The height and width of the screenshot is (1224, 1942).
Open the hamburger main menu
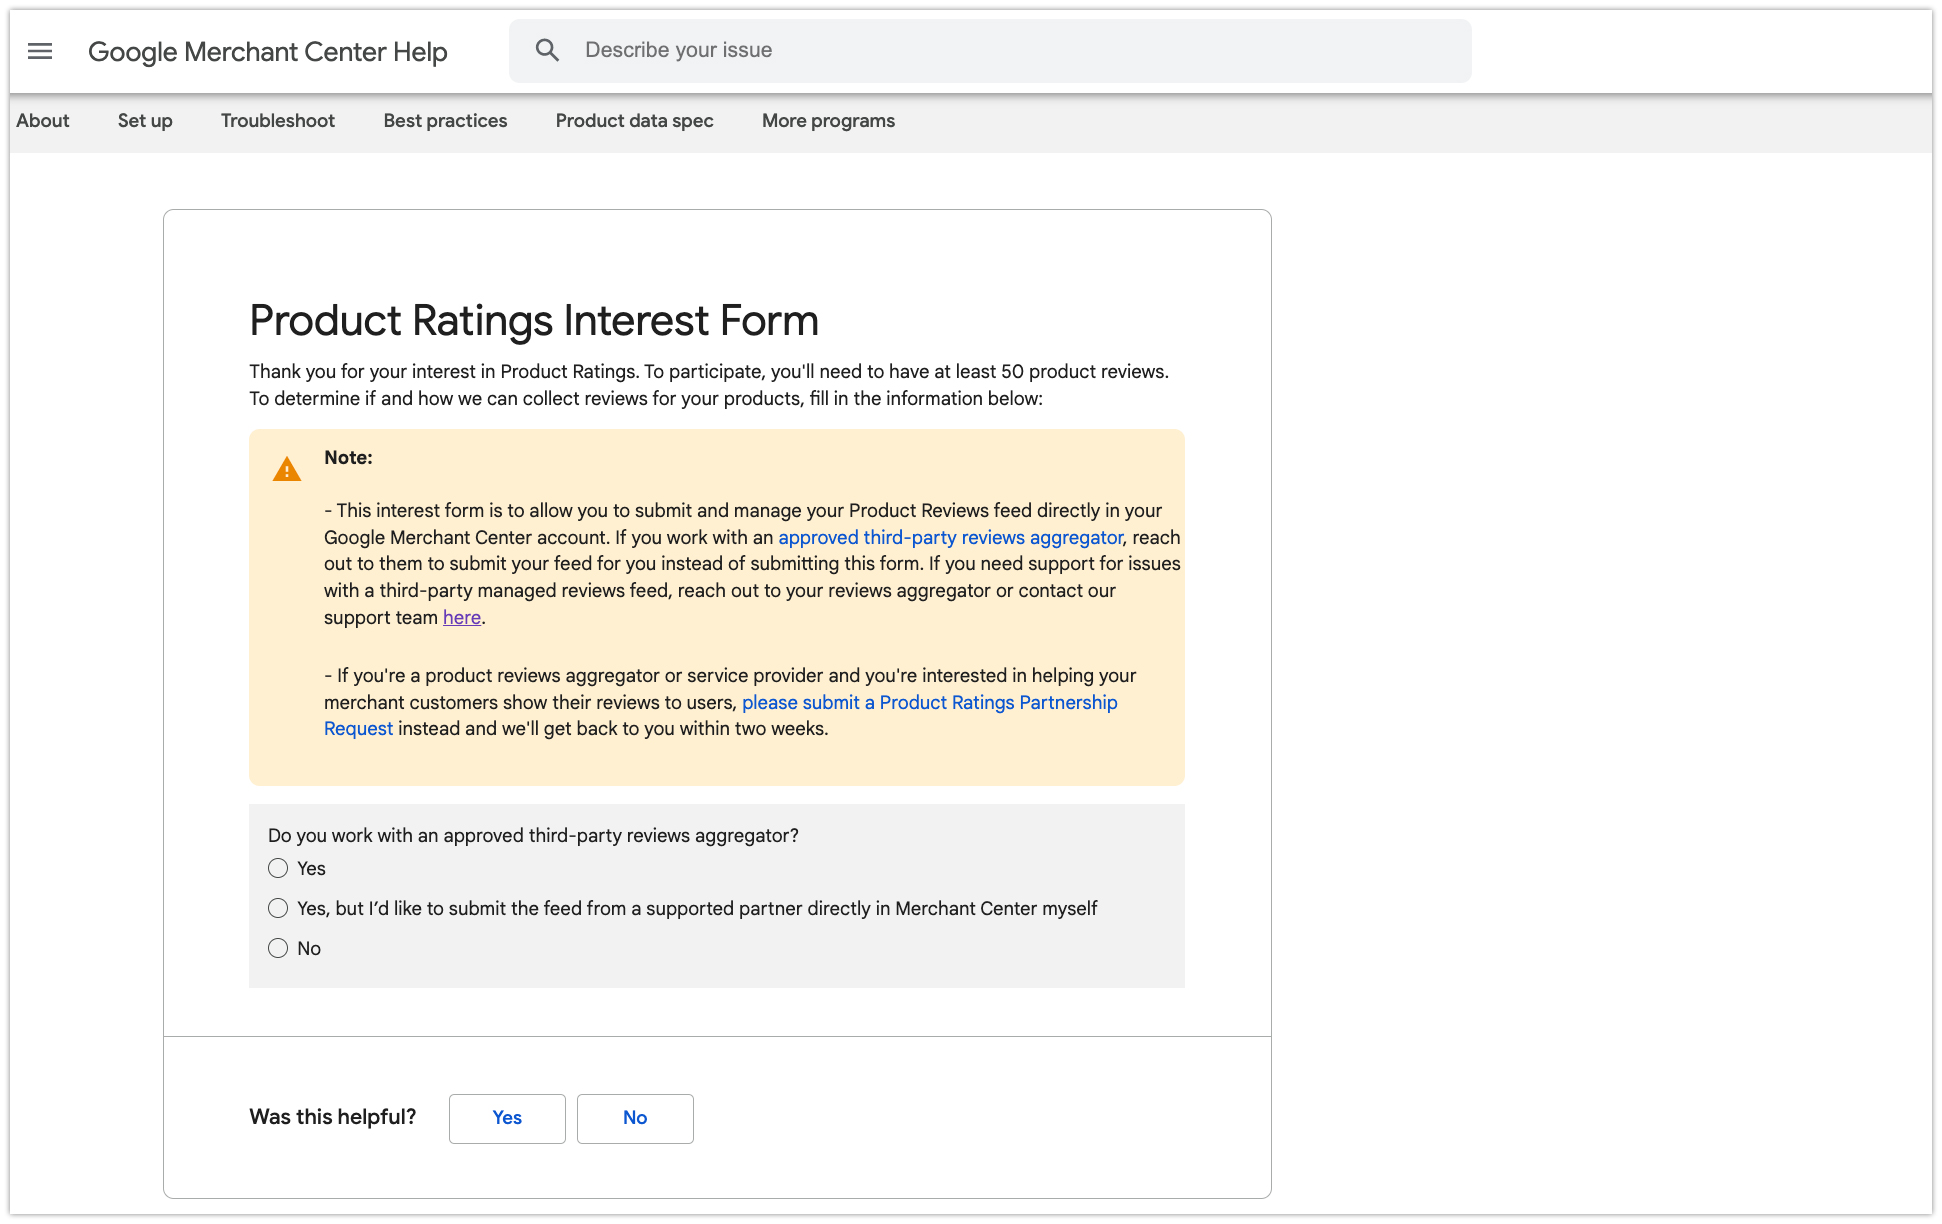click(x=40, y=51)
